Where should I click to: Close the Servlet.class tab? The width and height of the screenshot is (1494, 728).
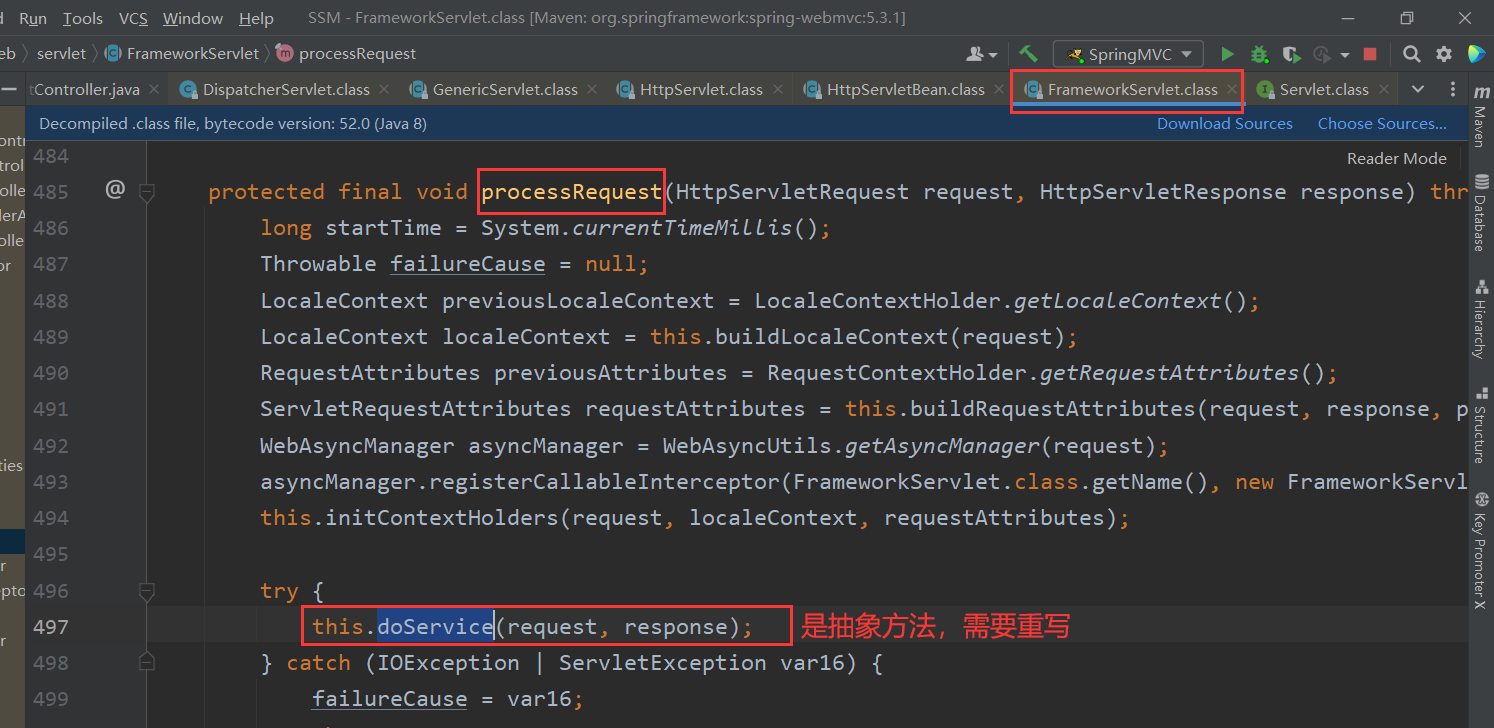pyautogui.click(x=1384, y=89)
